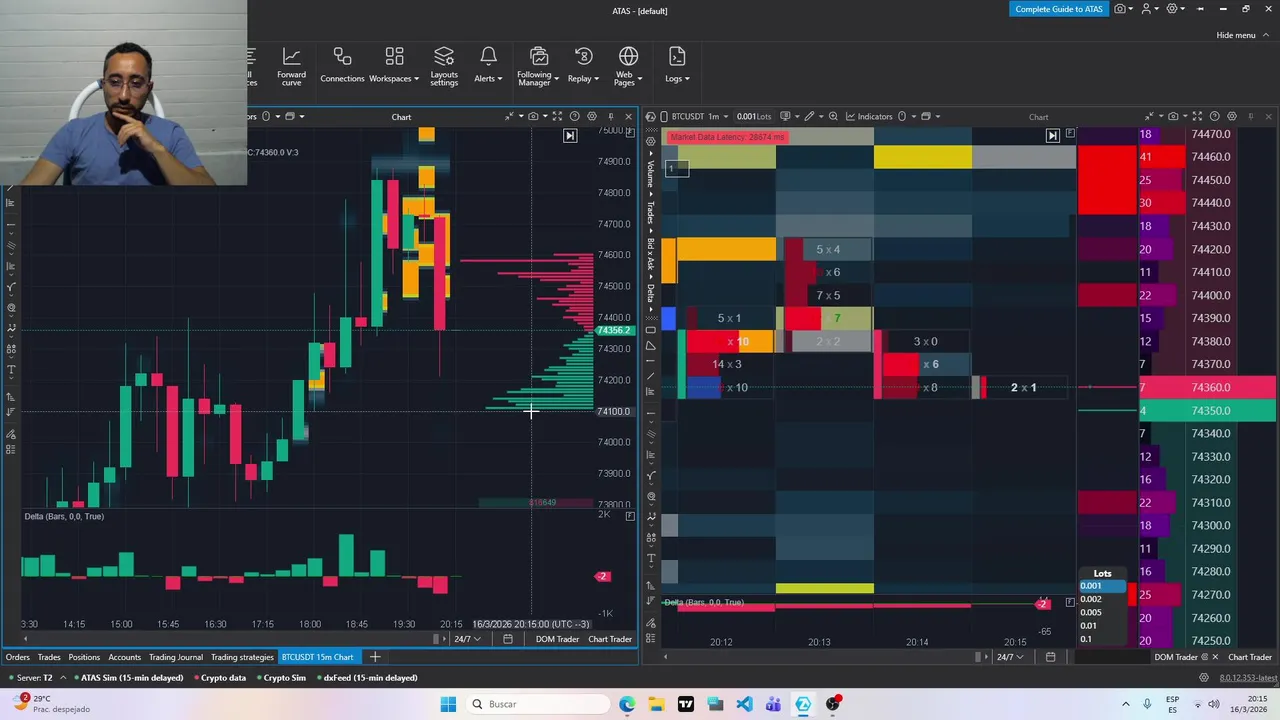Open settings gear in left chart header
This screenshot has height=720, width=1280.
pyautogui.click(x=592, y=117)
